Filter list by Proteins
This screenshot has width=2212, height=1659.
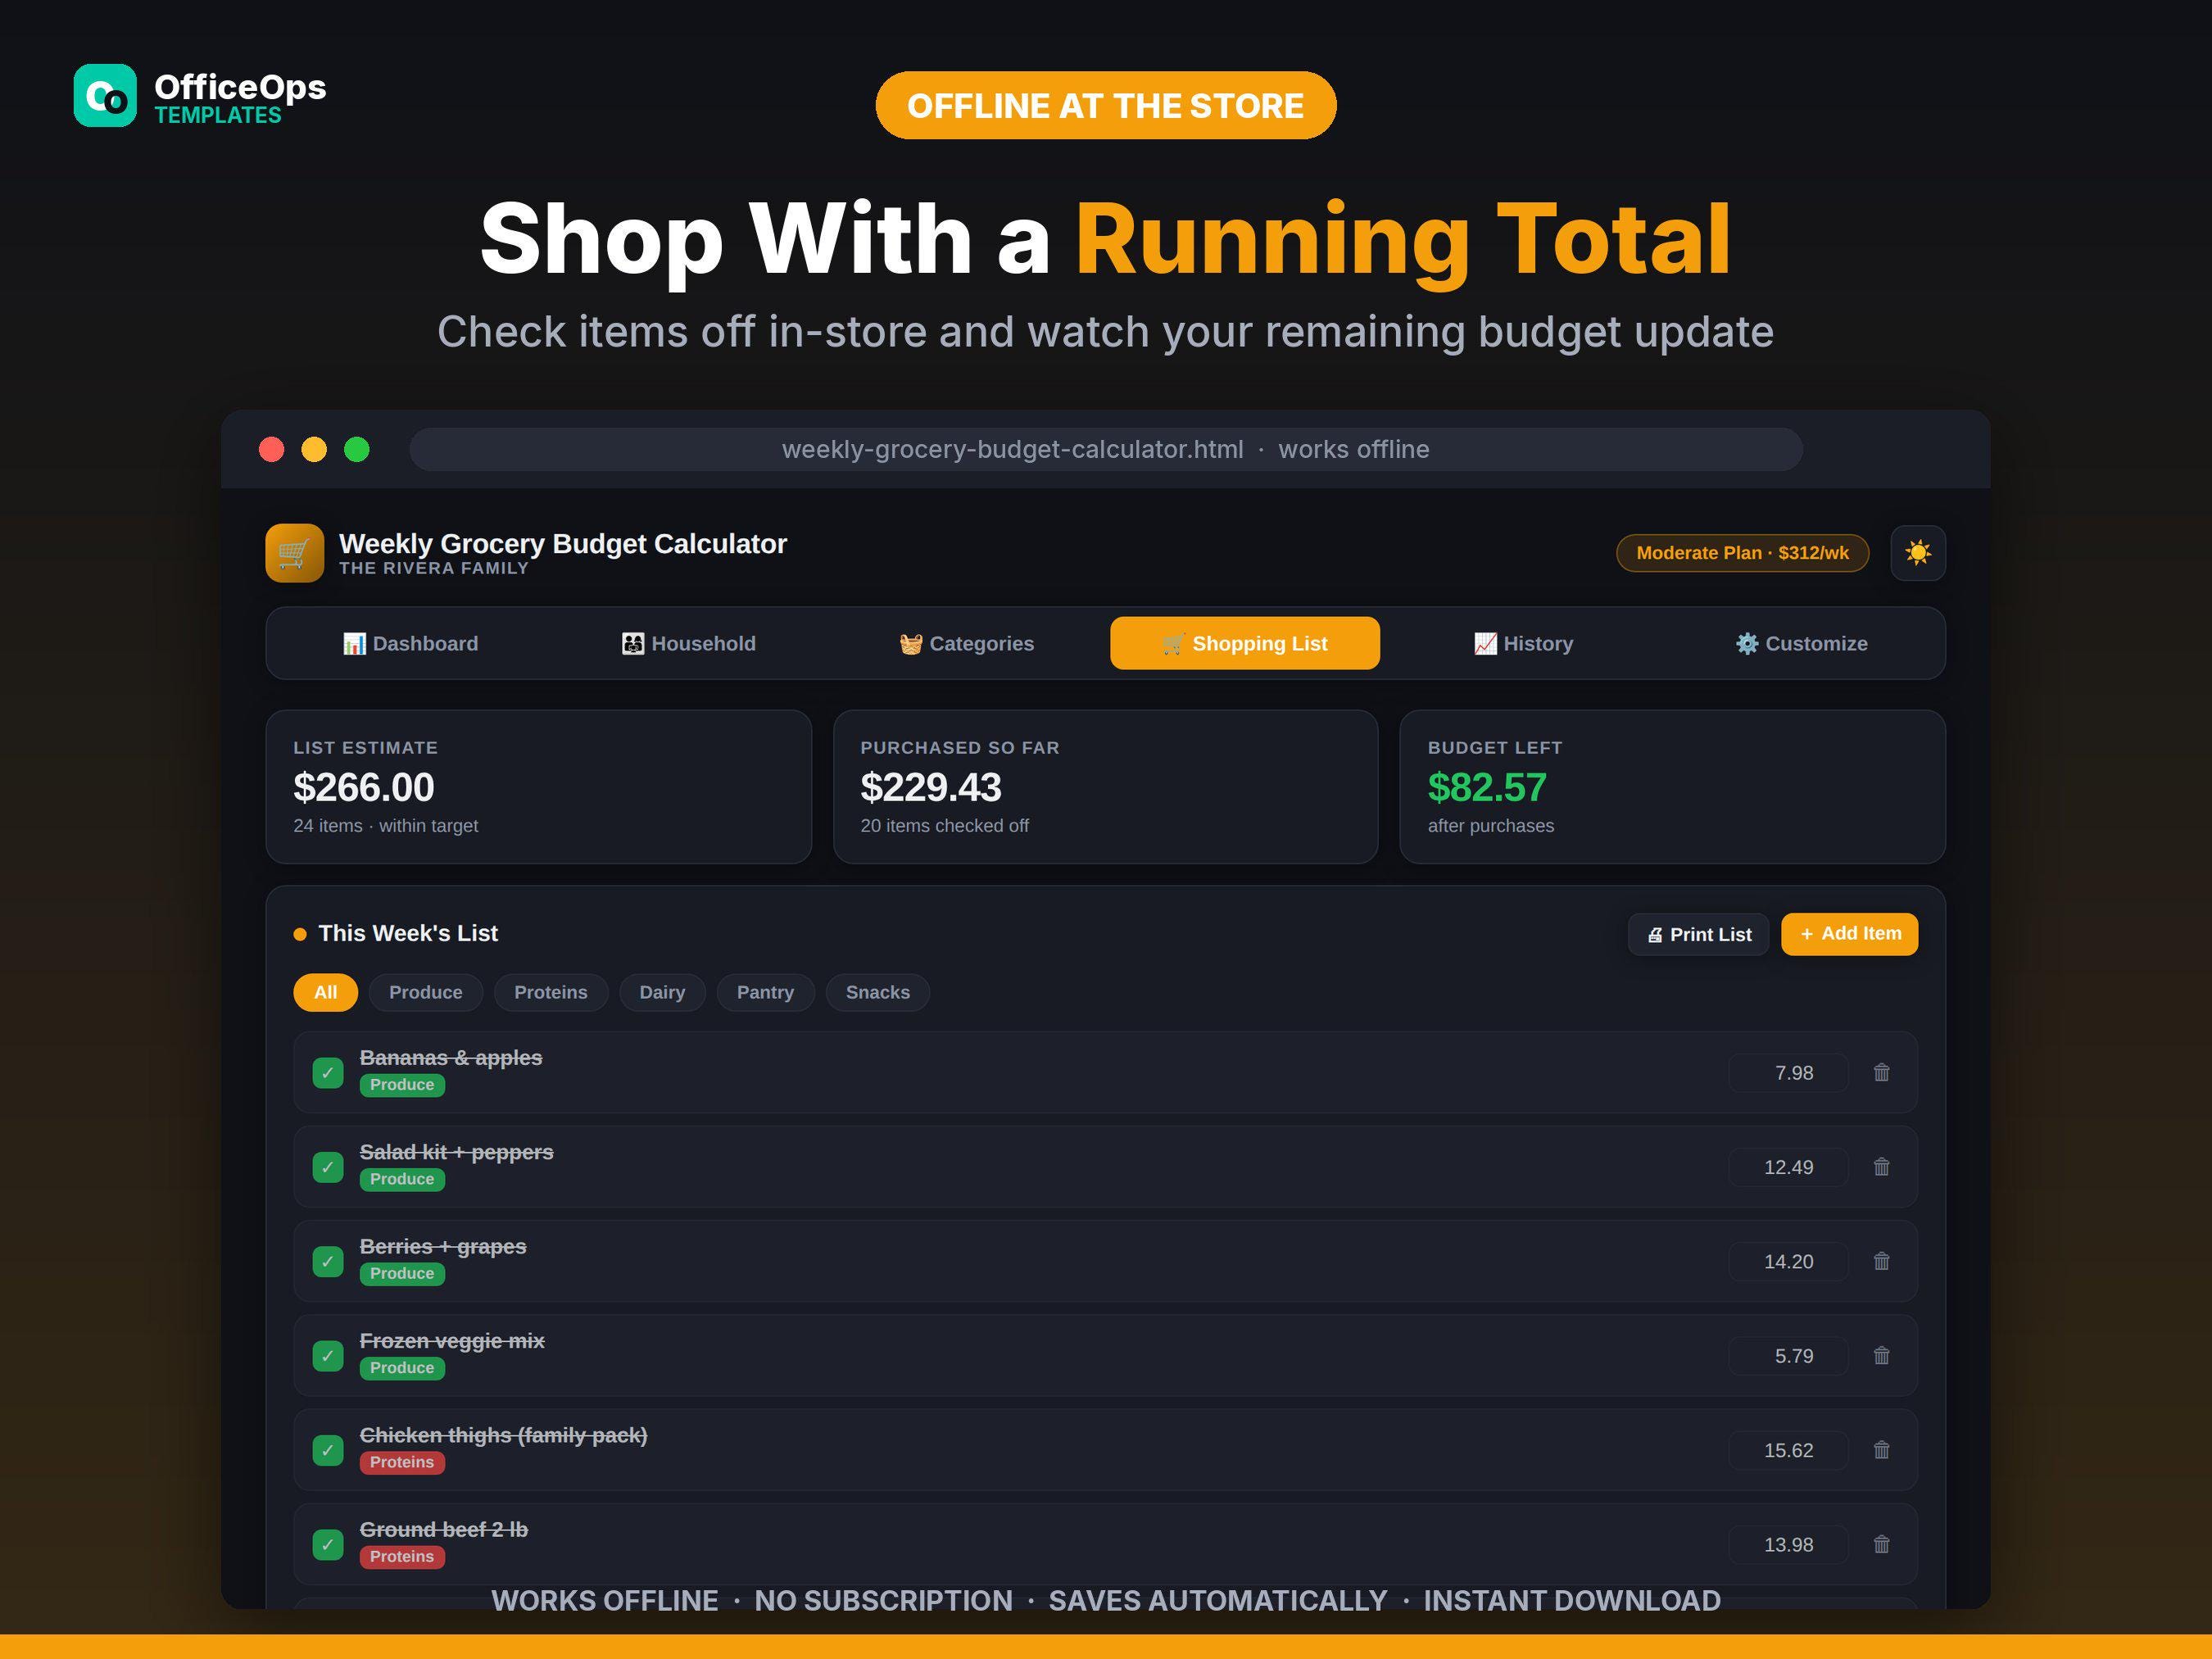click(x=551, y=992)
